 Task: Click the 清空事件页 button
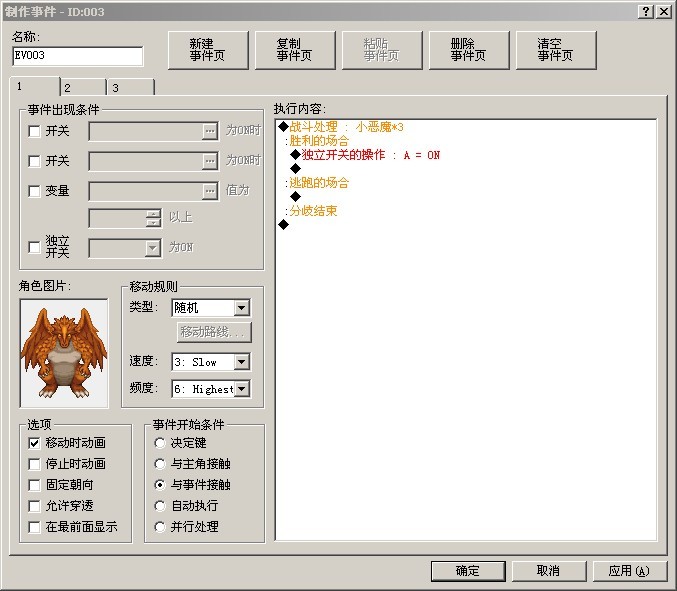556,50
